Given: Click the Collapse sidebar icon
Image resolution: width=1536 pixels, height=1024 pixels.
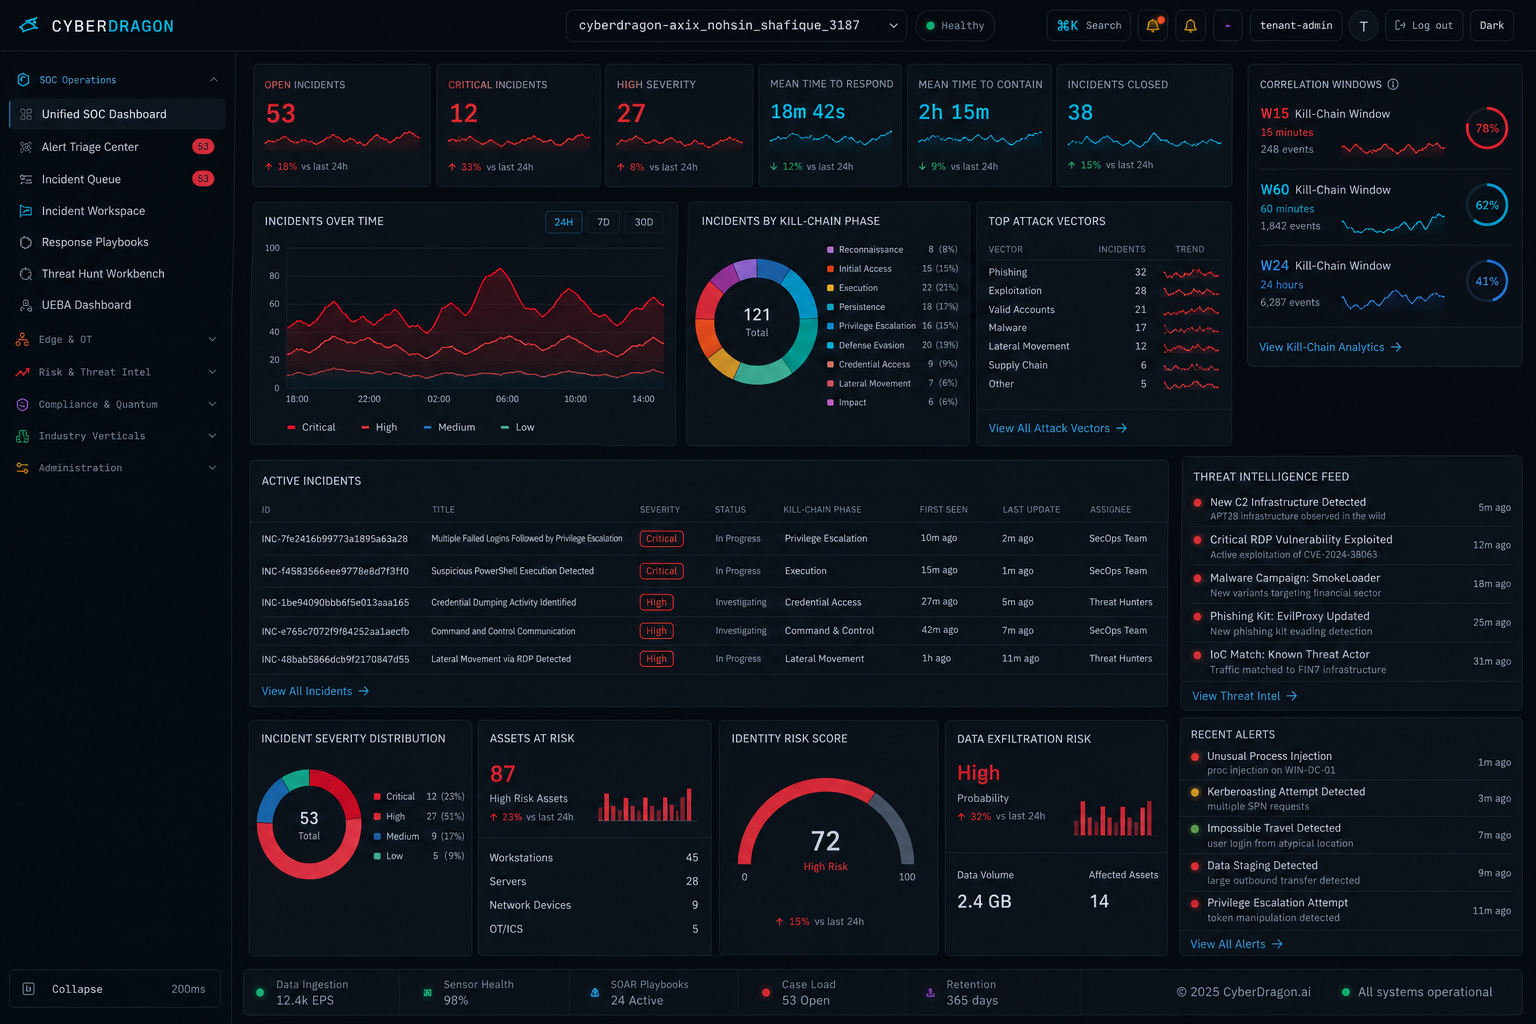Looking at the screenshot, I should pyautogui.click(x=29, y=989).
